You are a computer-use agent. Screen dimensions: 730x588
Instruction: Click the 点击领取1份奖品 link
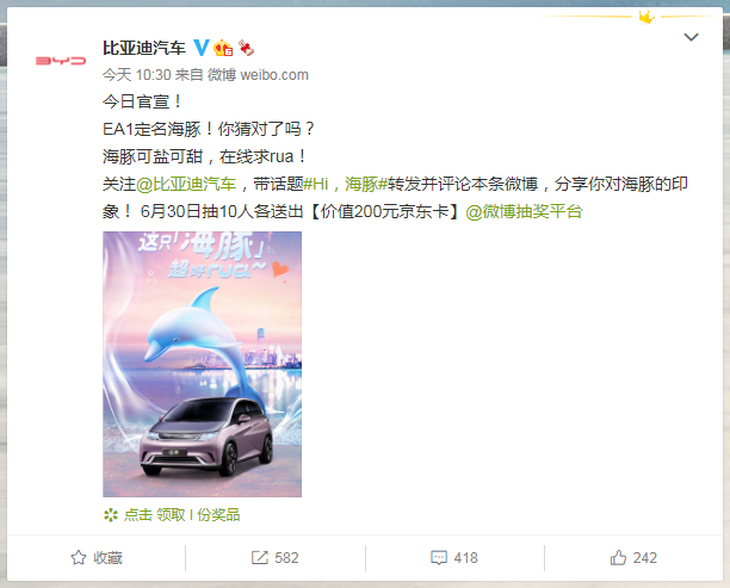pyautogui.click(x=182, y=515)
